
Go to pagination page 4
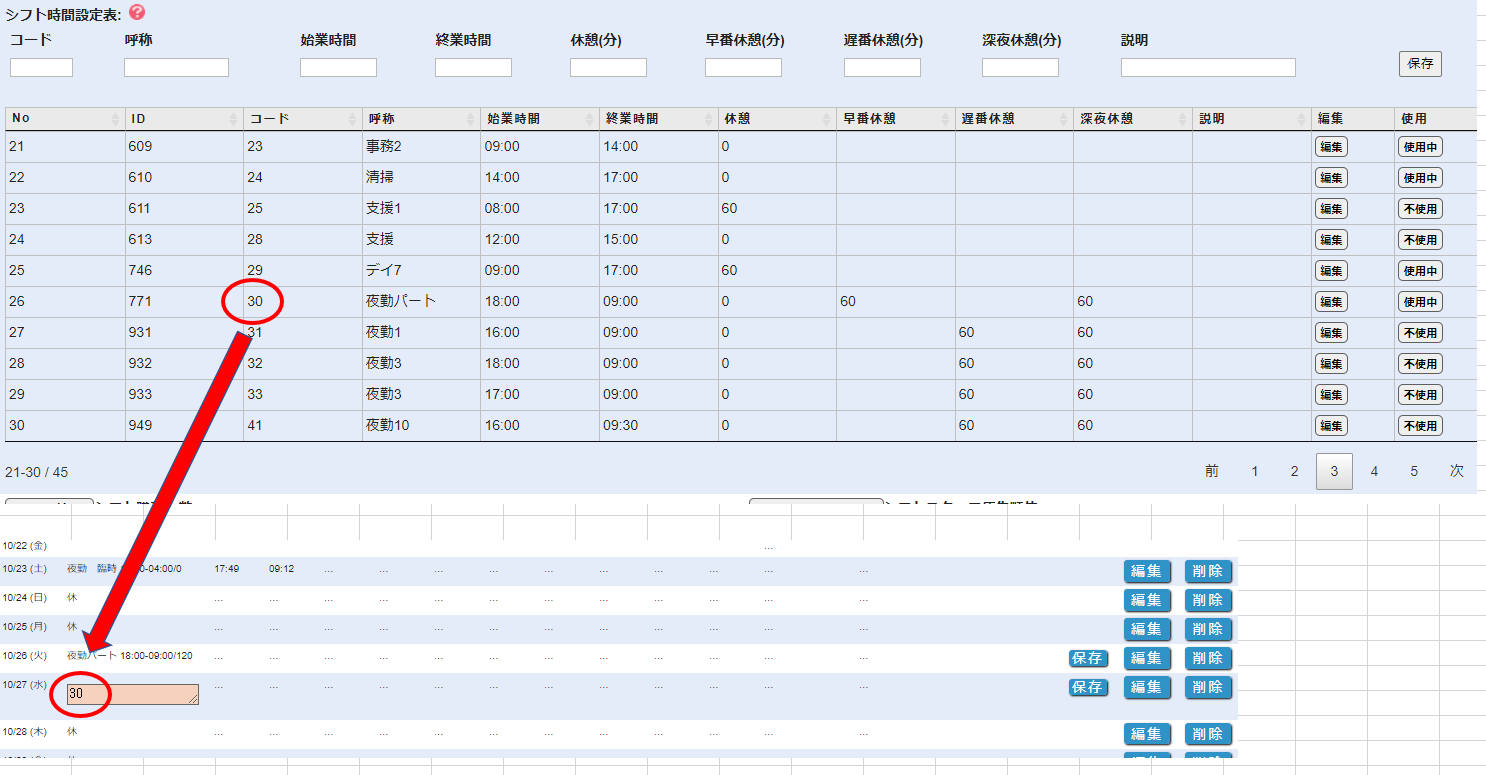(1374, 471)
